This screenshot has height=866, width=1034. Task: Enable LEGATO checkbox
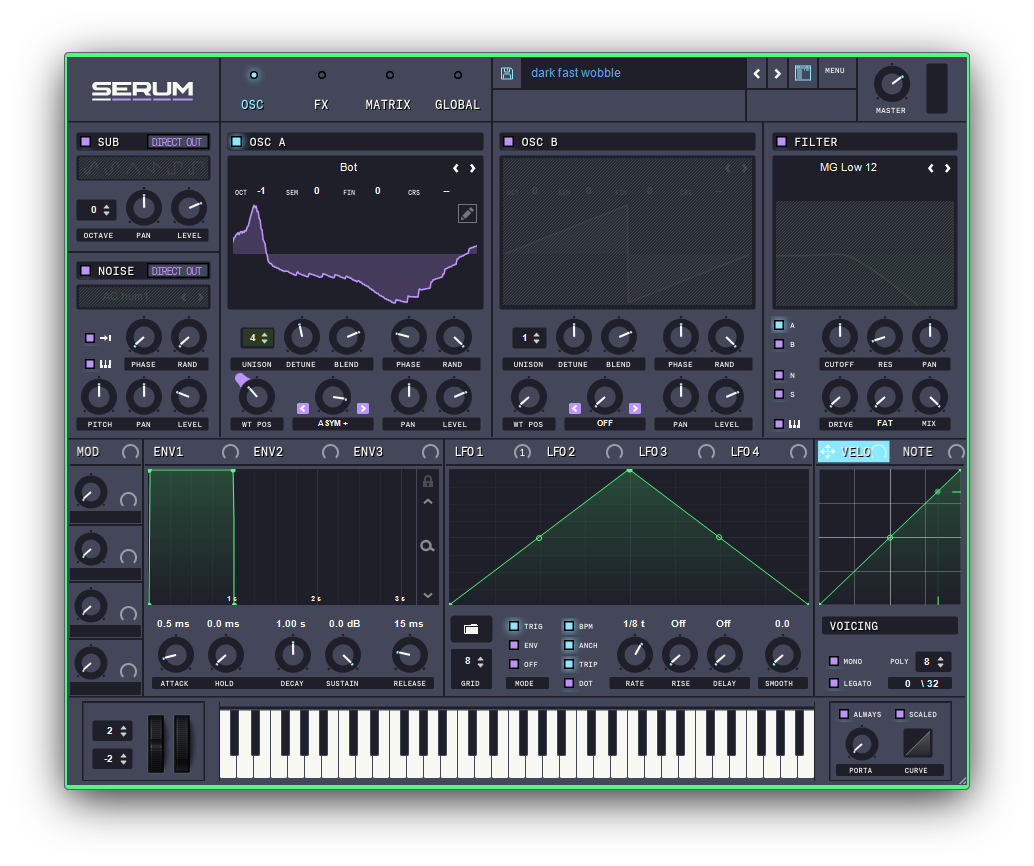(834, 683)
